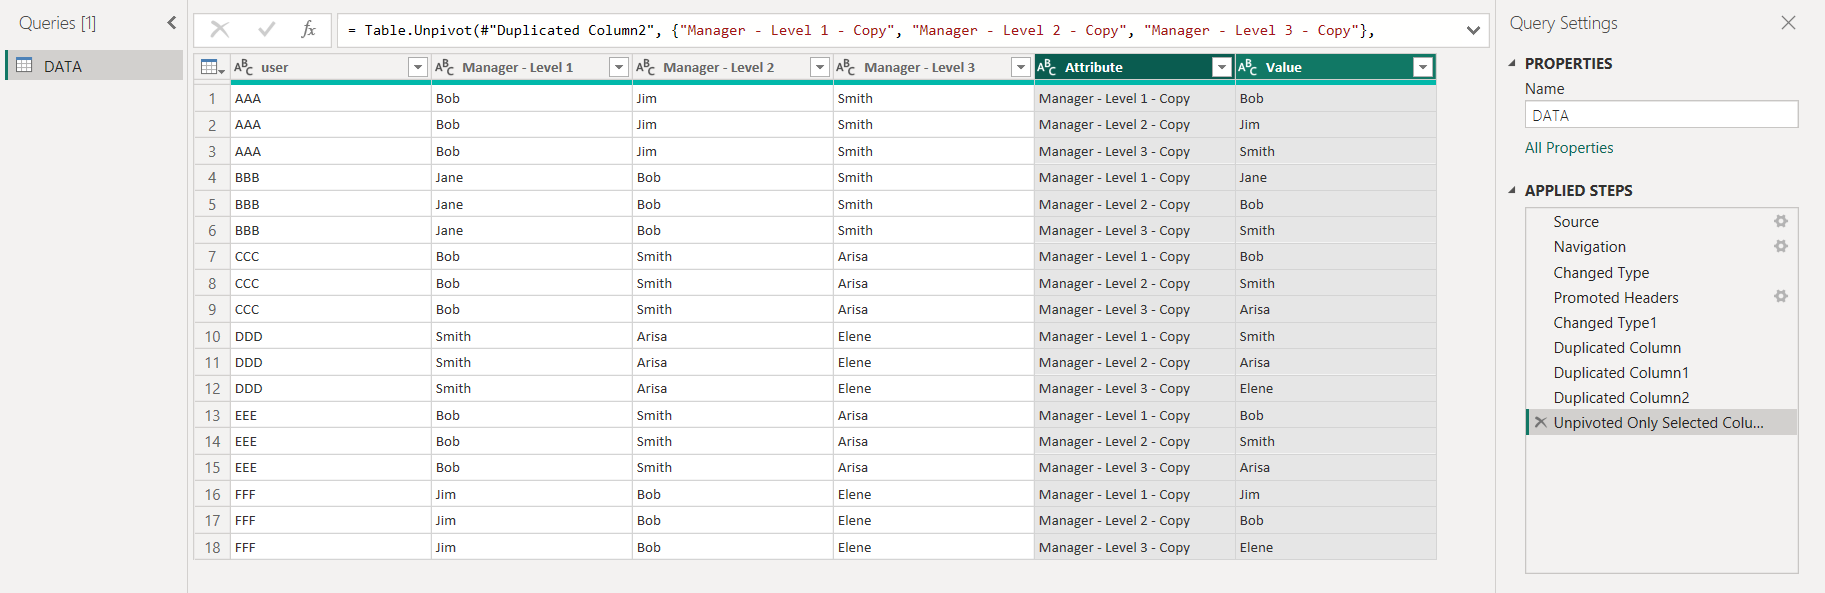Click the text type icon of user column
Viewport: 1825px width, 593px height.
pyautogui.click(x=244, y=67)
